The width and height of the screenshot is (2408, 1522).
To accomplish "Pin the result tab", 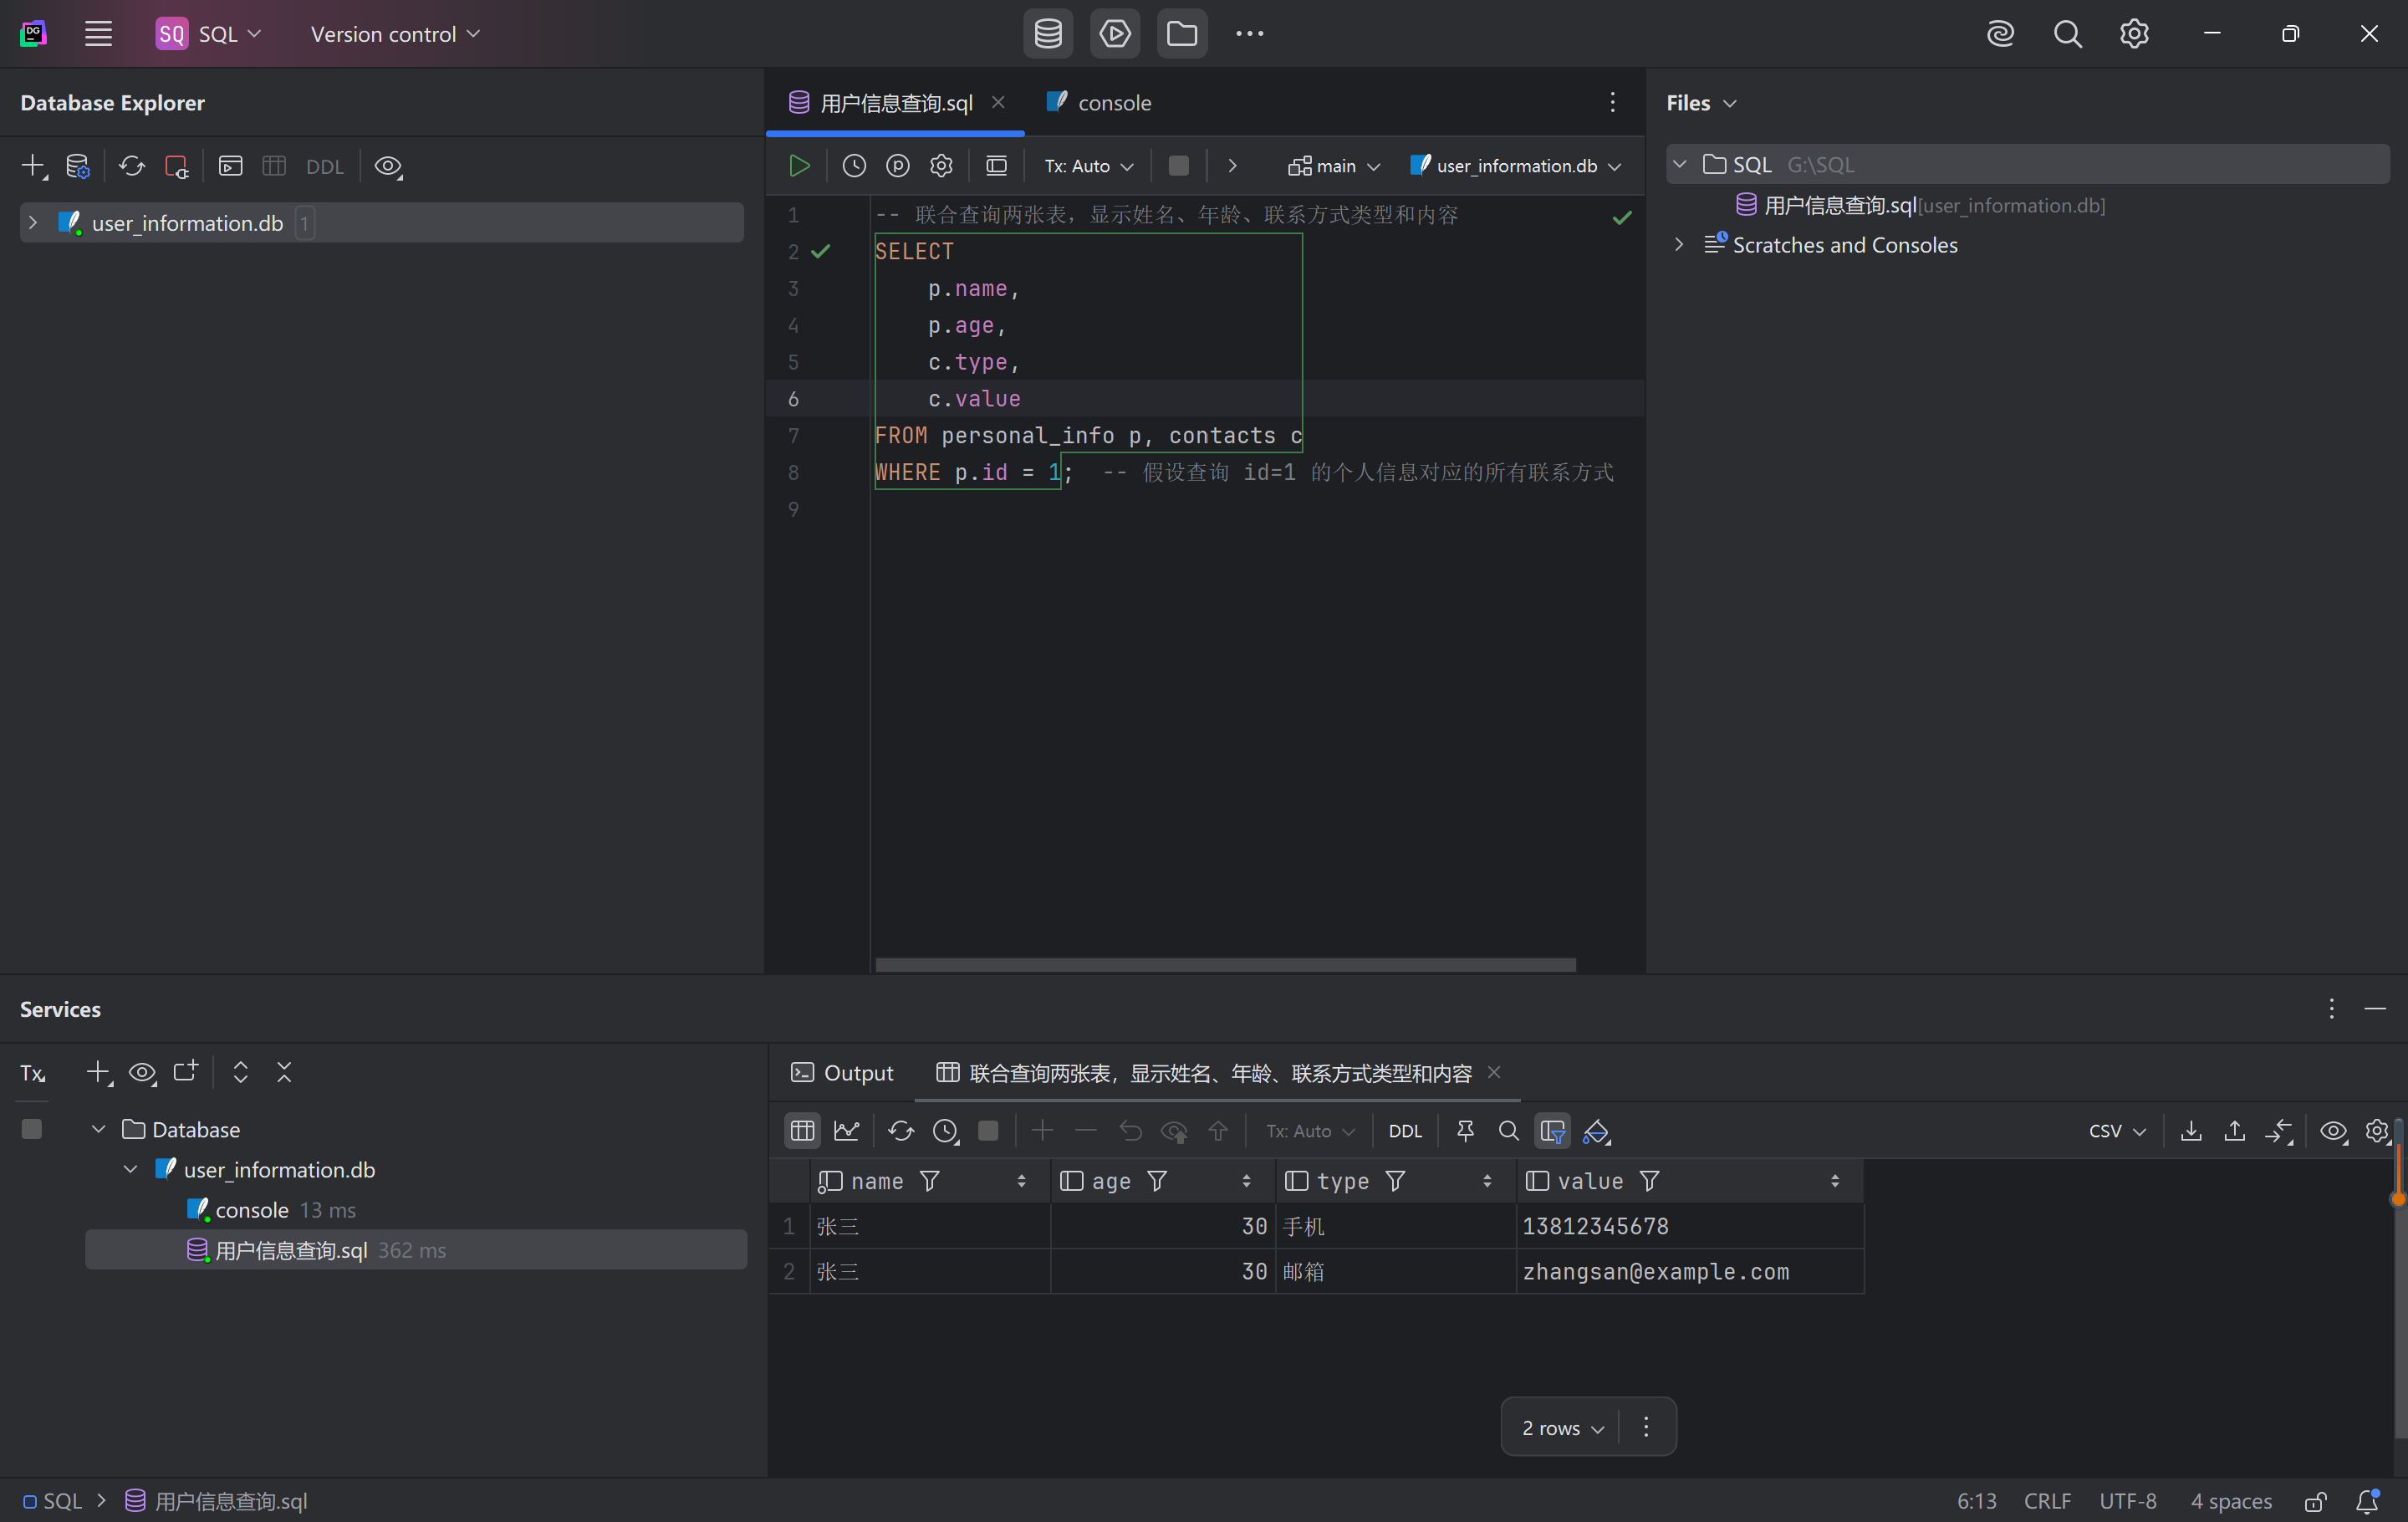I will click(1465, 1131).
